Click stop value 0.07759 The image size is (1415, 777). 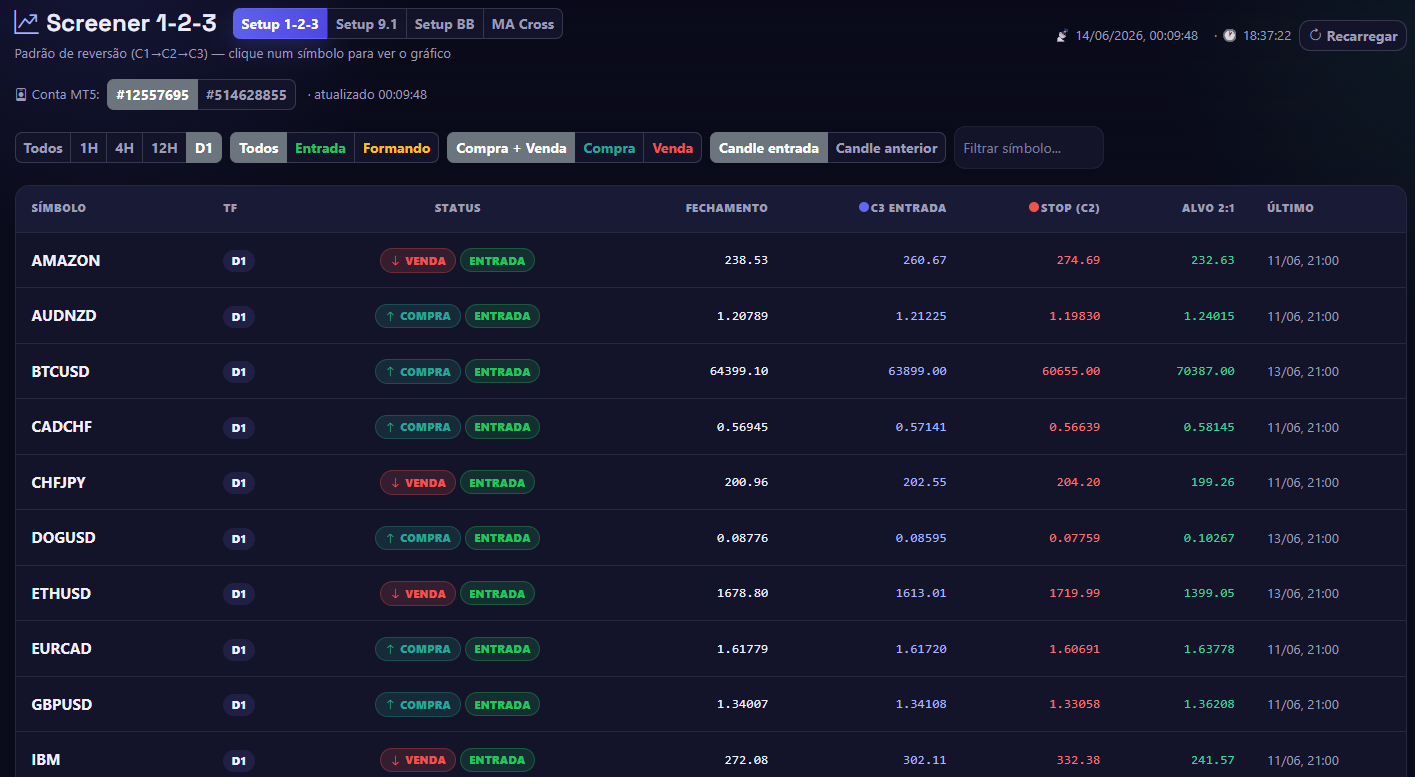tap(1075, 538)
